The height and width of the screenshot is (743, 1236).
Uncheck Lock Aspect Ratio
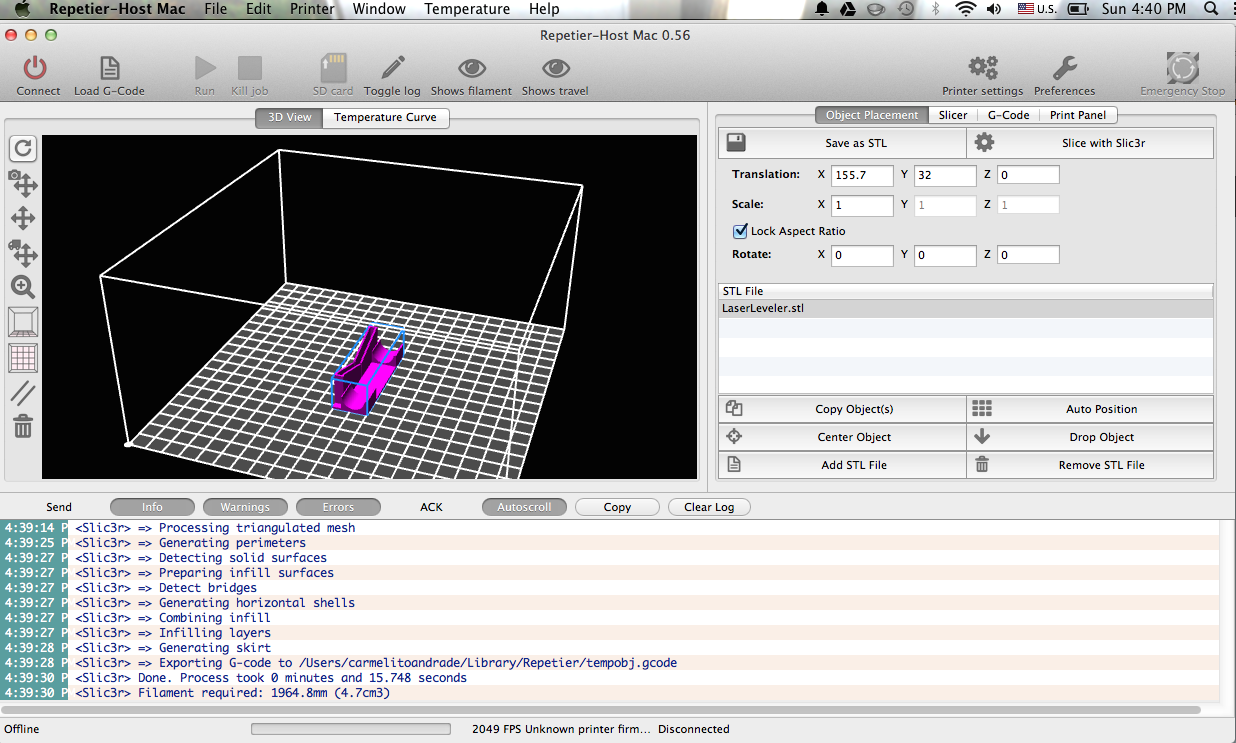tap(741, 231)
